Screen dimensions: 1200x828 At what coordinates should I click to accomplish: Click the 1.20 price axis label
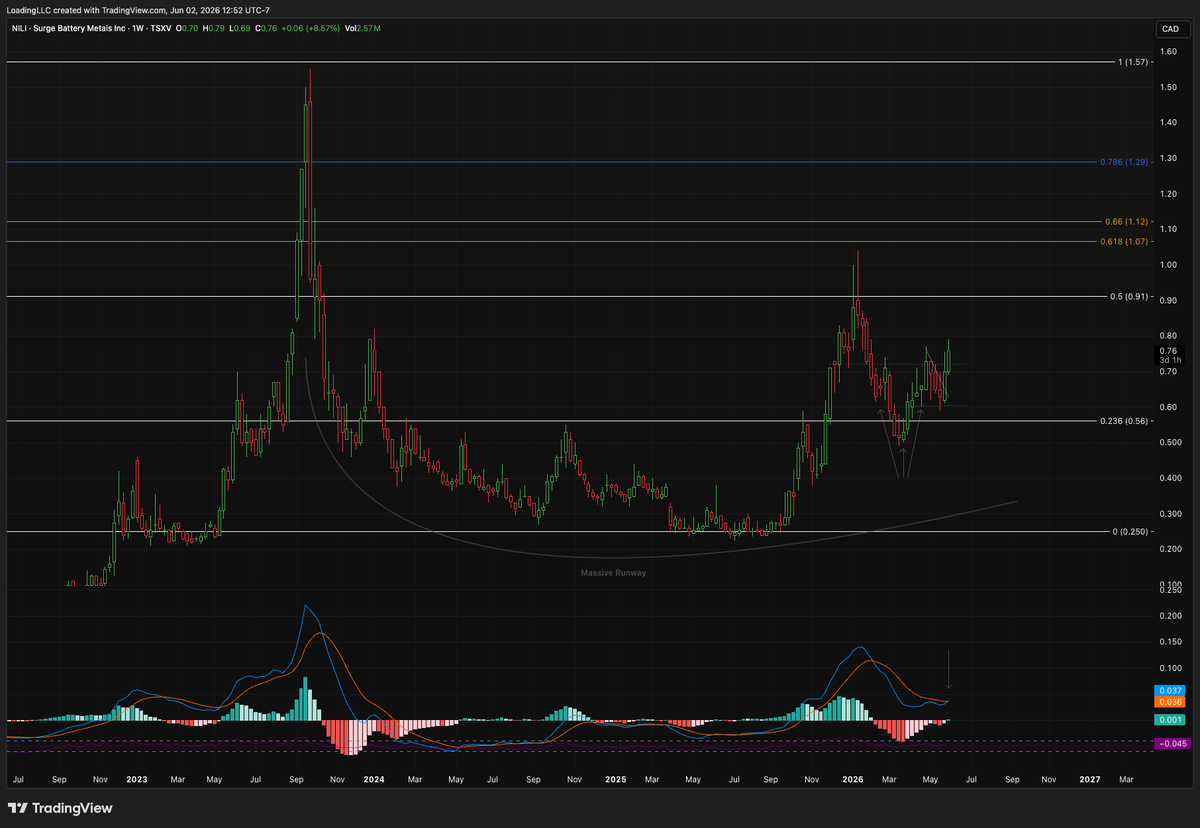click(1168, 194)
